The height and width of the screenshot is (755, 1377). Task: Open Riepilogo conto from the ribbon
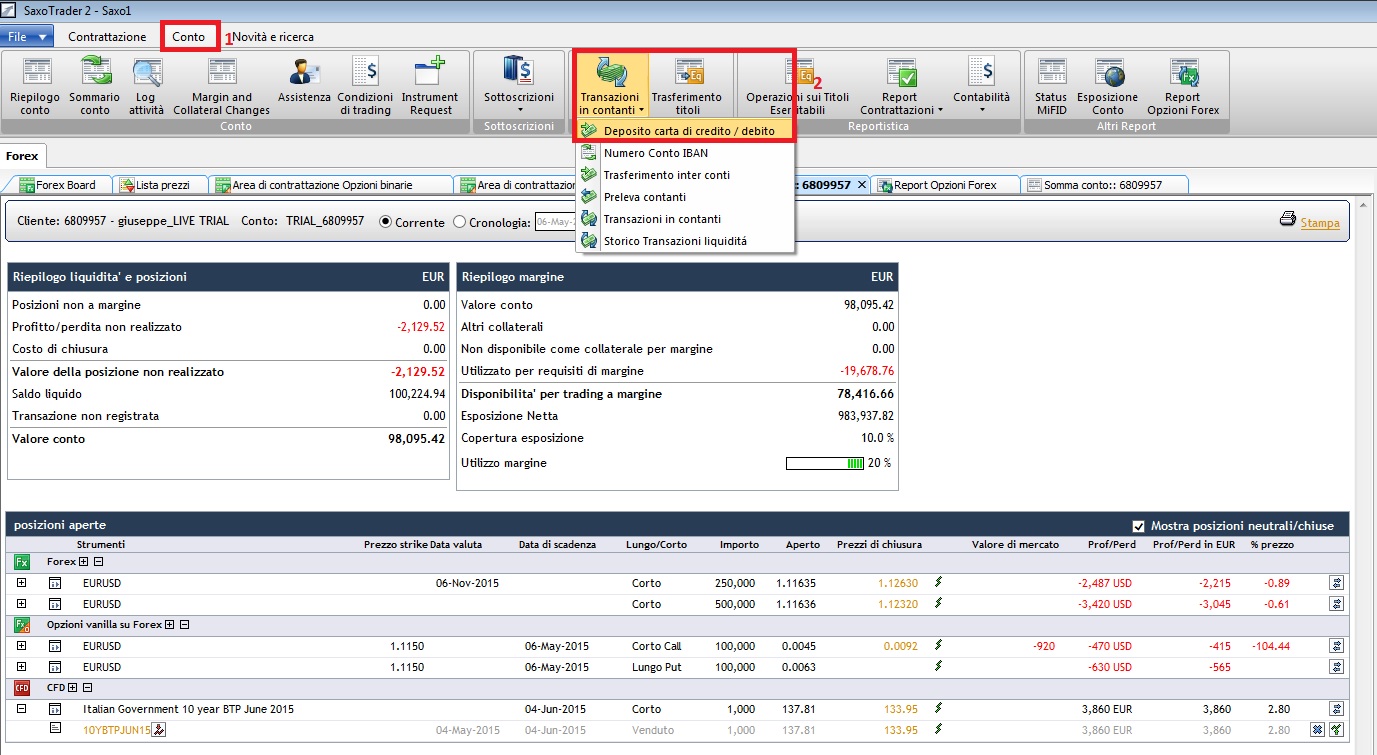click(x=35, y=86)
